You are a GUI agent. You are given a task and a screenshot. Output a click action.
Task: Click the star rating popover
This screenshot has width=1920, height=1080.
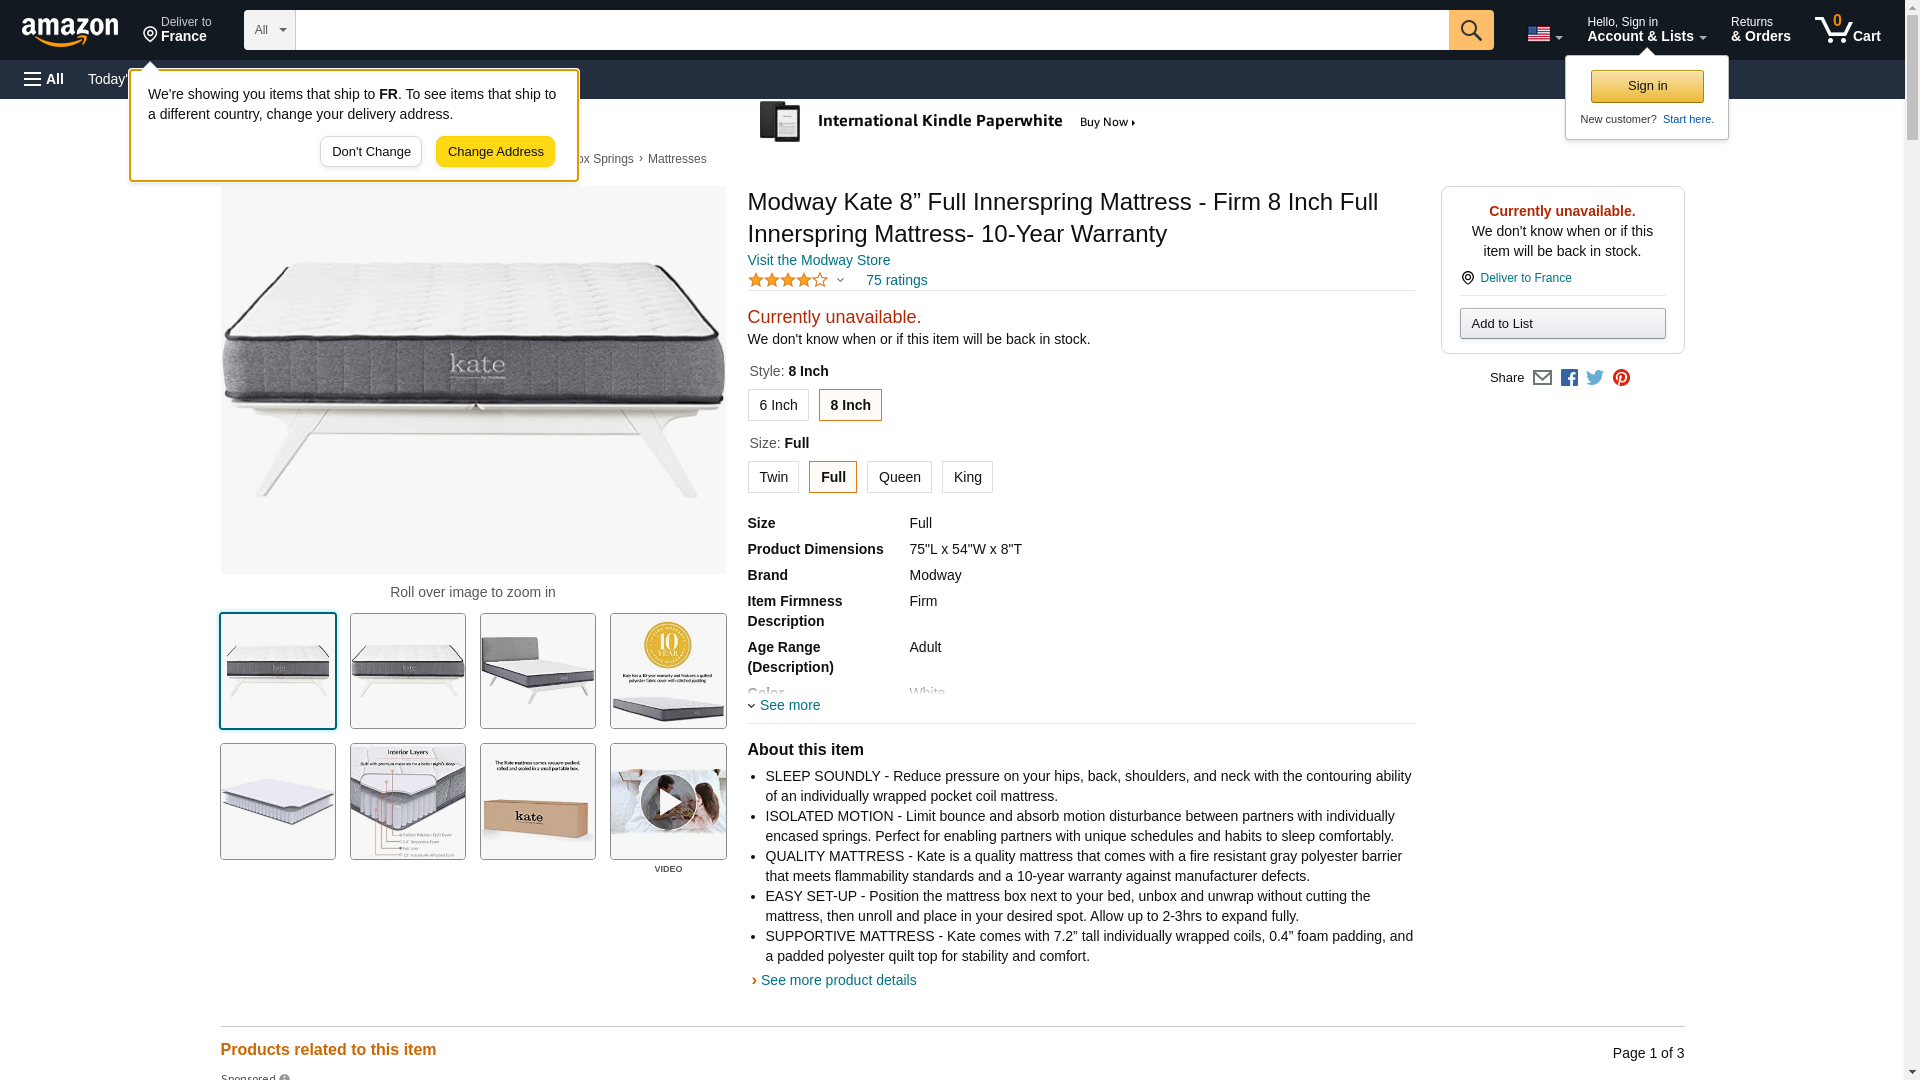pos(796,281)
